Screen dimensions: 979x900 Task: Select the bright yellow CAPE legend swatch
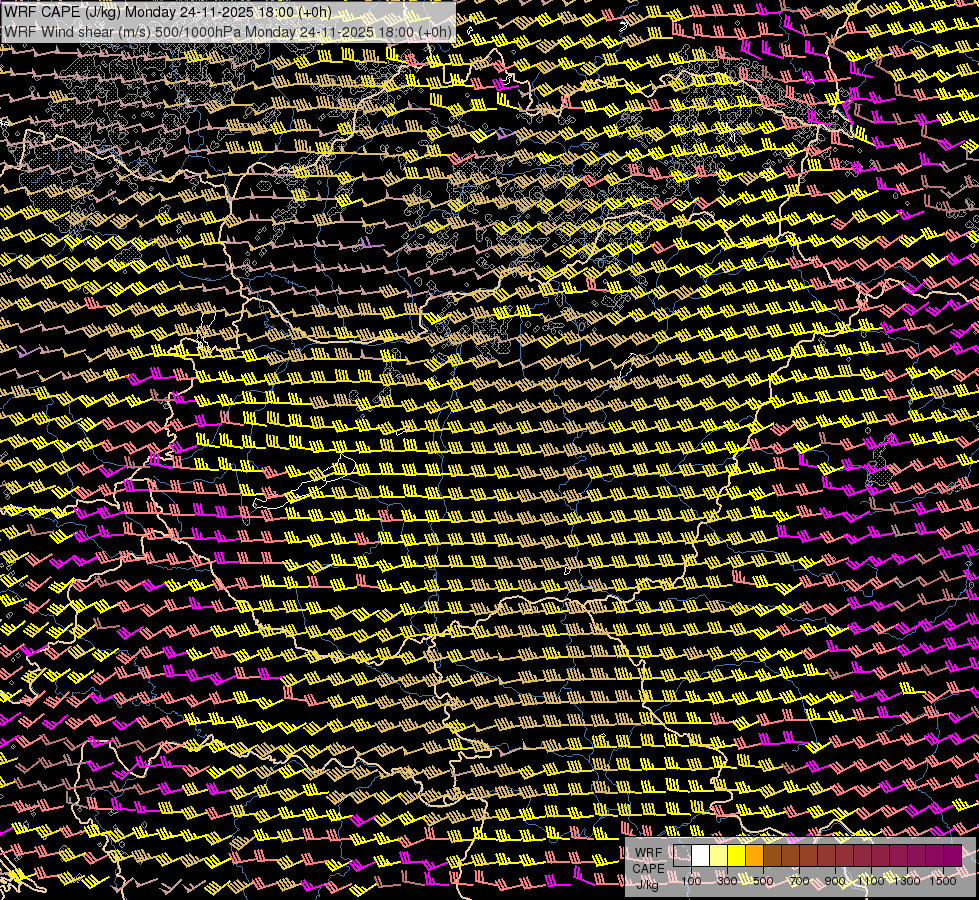[x=737, y=855]
